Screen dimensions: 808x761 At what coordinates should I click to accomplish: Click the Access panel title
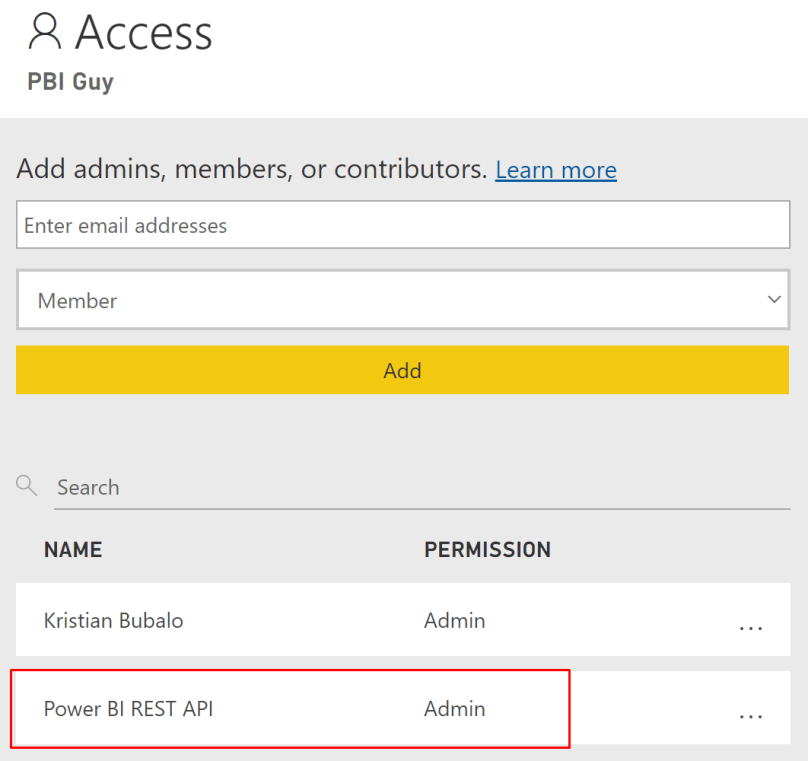[x=144, y=32]
